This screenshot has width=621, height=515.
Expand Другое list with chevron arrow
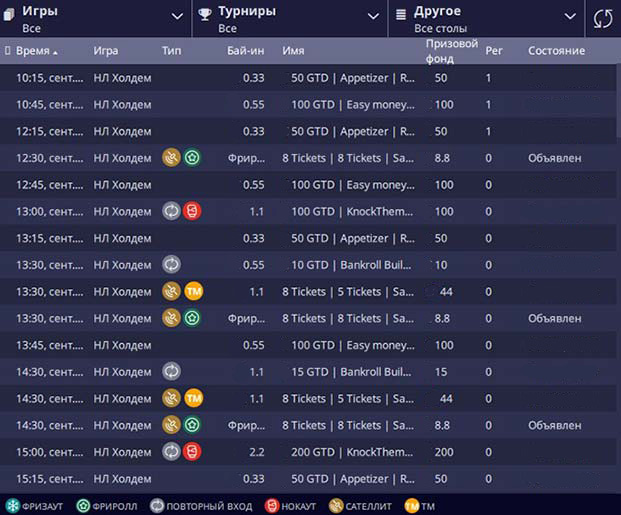coord(570,16)
